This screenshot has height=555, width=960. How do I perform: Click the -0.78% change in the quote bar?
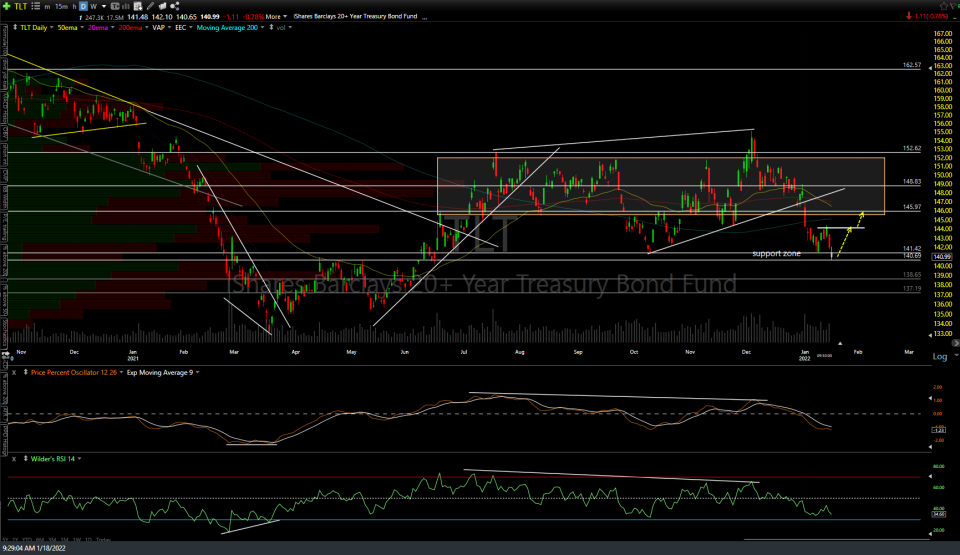pos(253,17)
